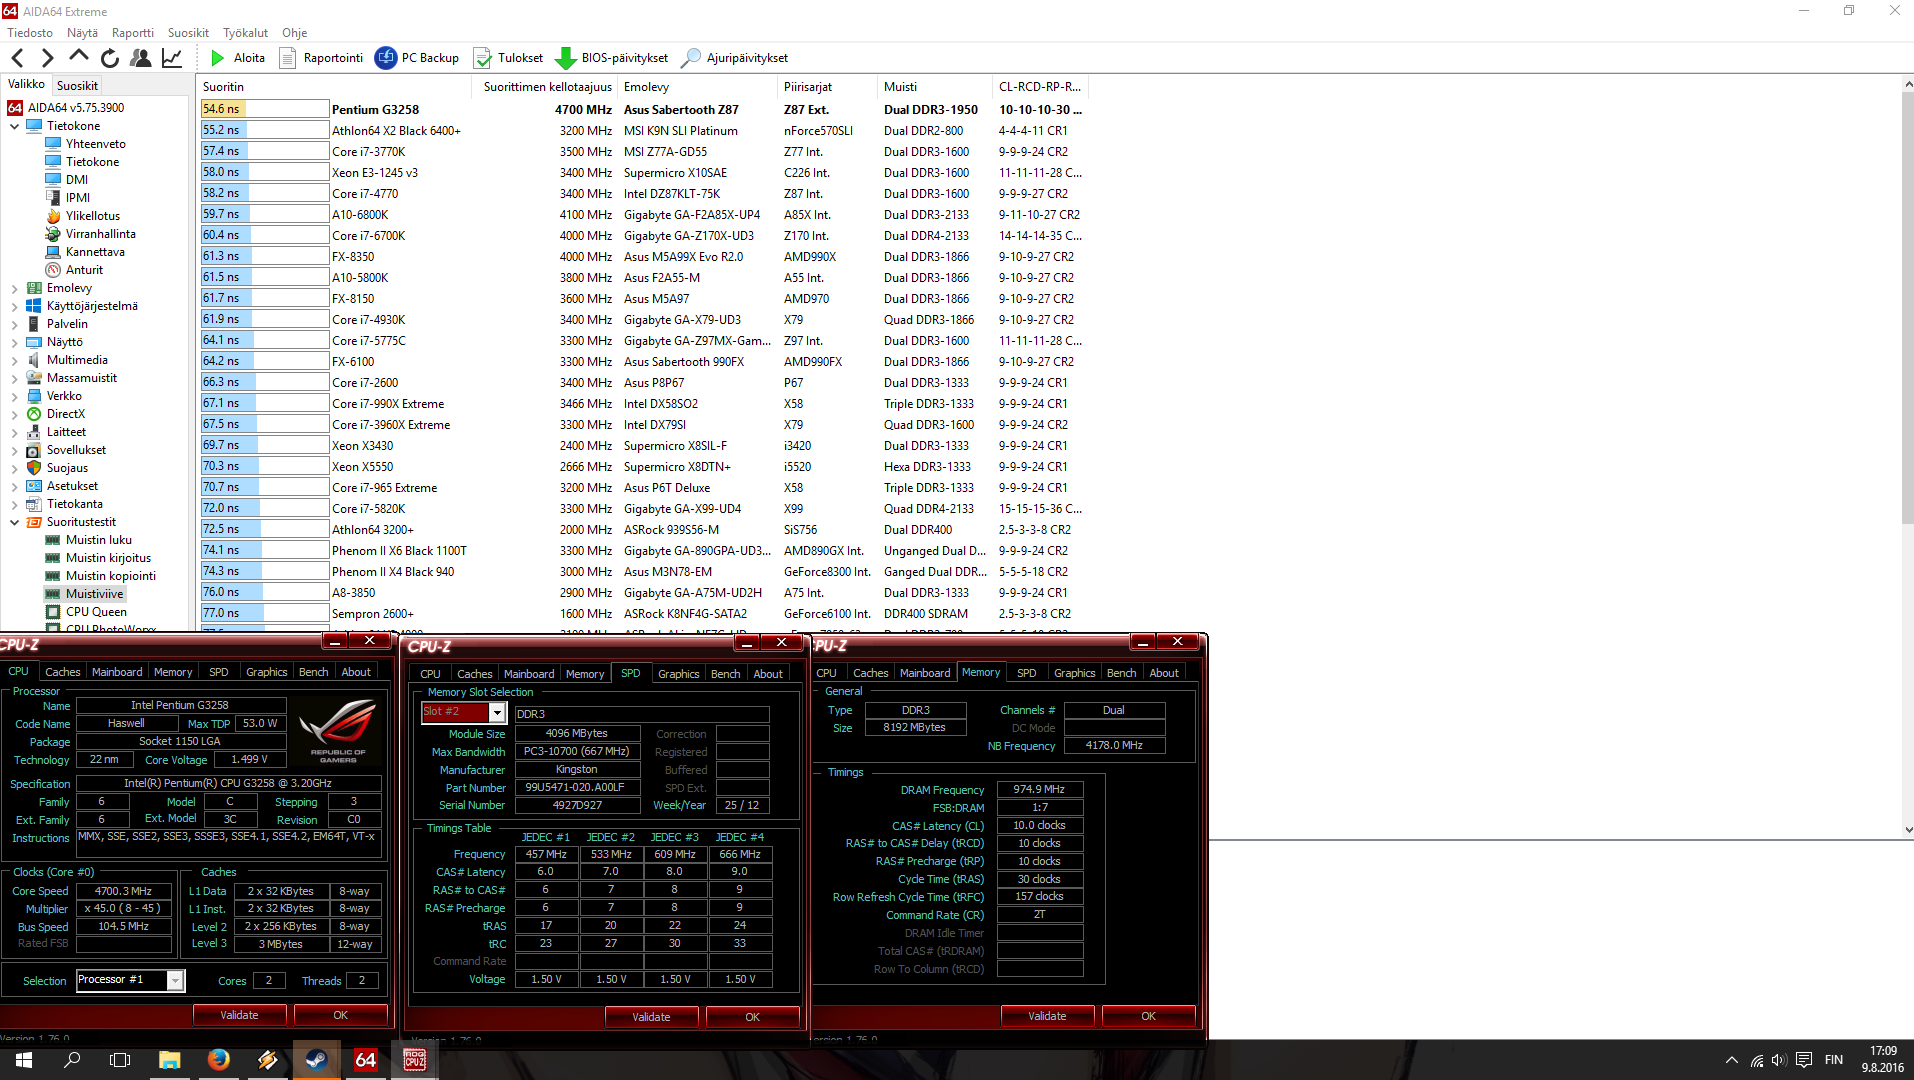Viewport: 1914px width, 1080px height.
Task: Open the Processor #1 selection dropdown
Action: point(175,980)
